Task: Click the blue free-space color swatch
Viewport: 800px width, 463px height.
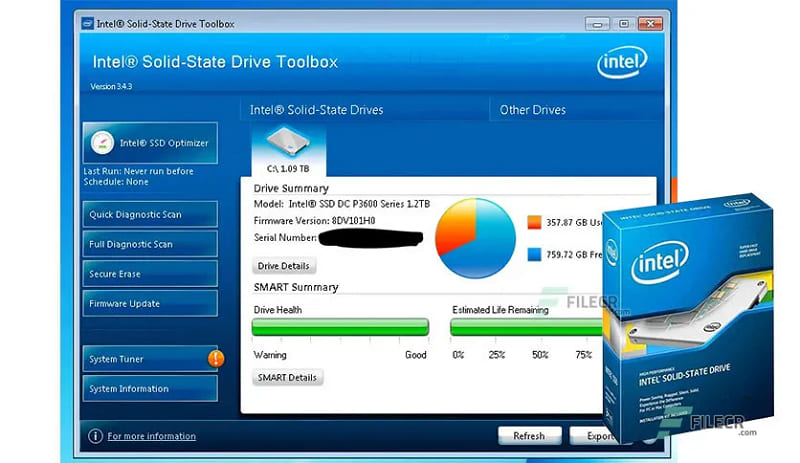Action: [534, 254]
